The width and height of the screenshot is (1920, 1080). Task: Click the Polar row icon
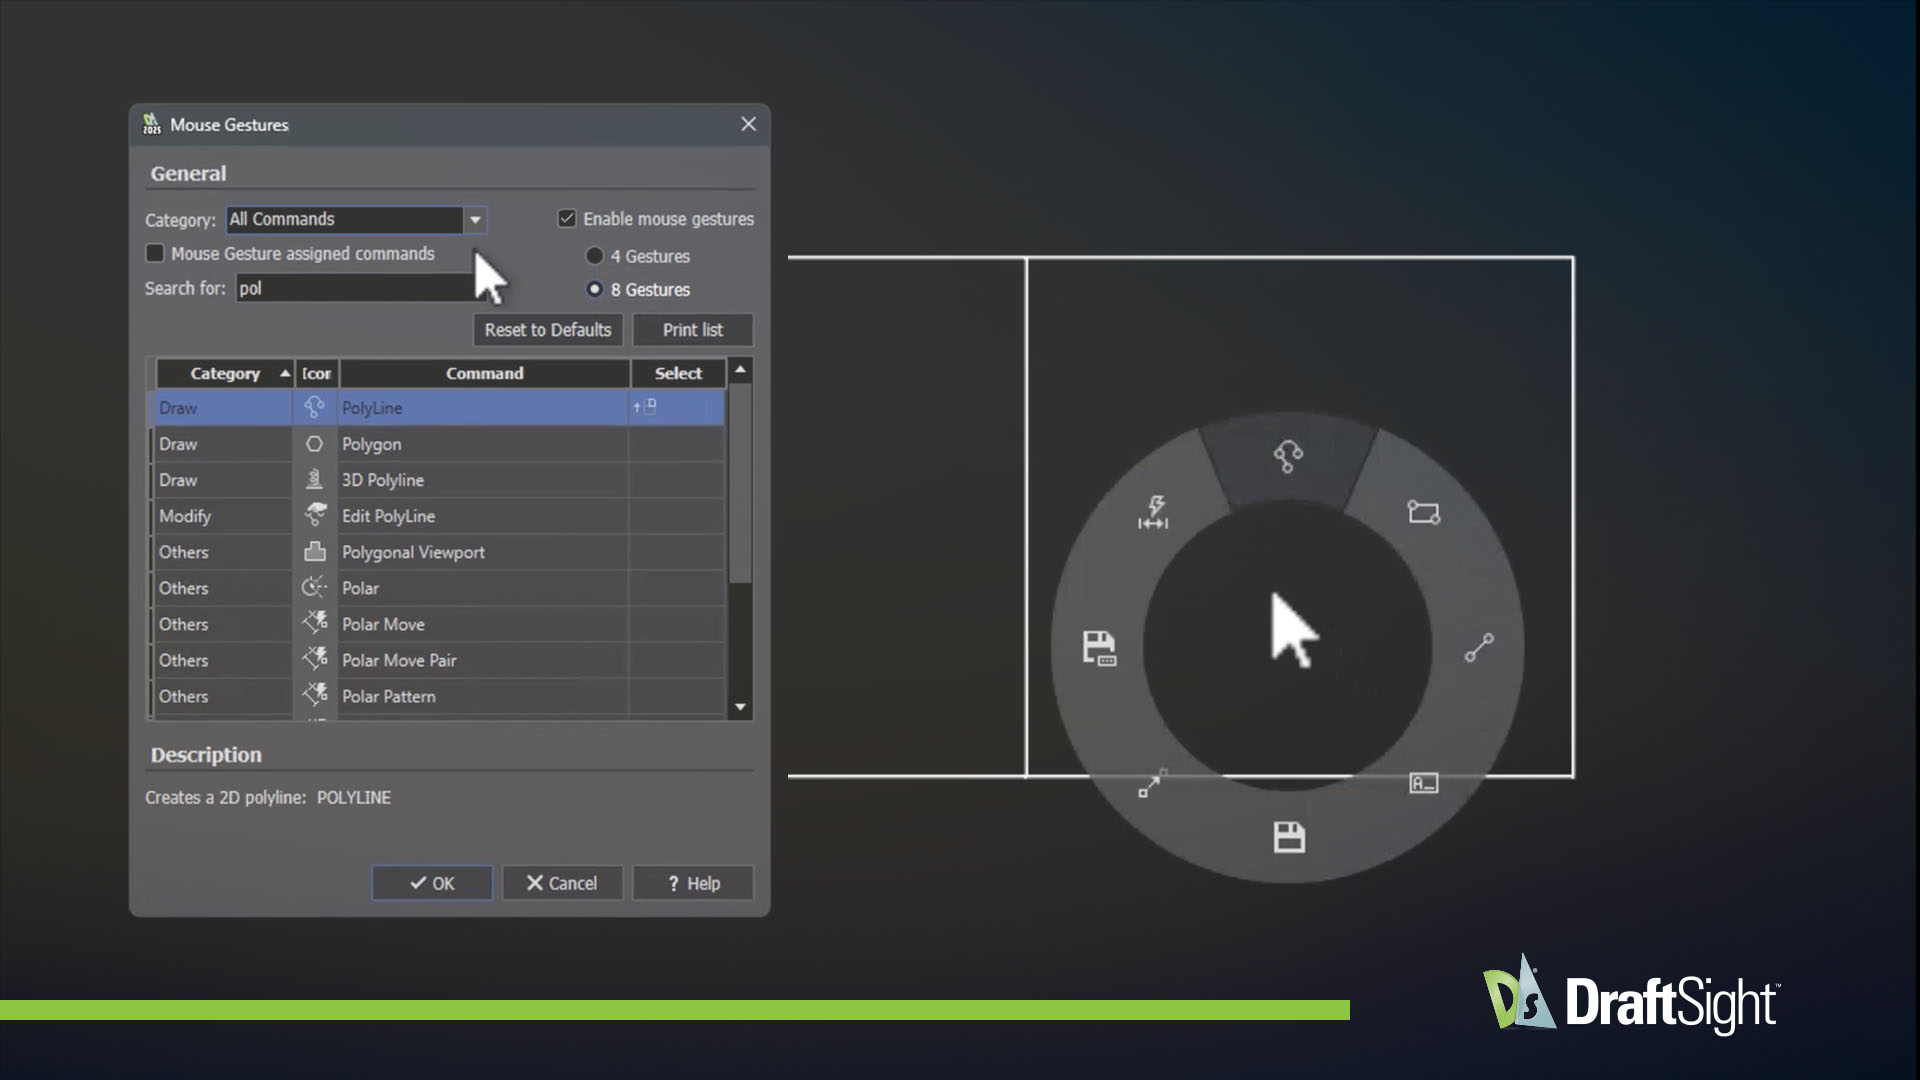point(314,587)
